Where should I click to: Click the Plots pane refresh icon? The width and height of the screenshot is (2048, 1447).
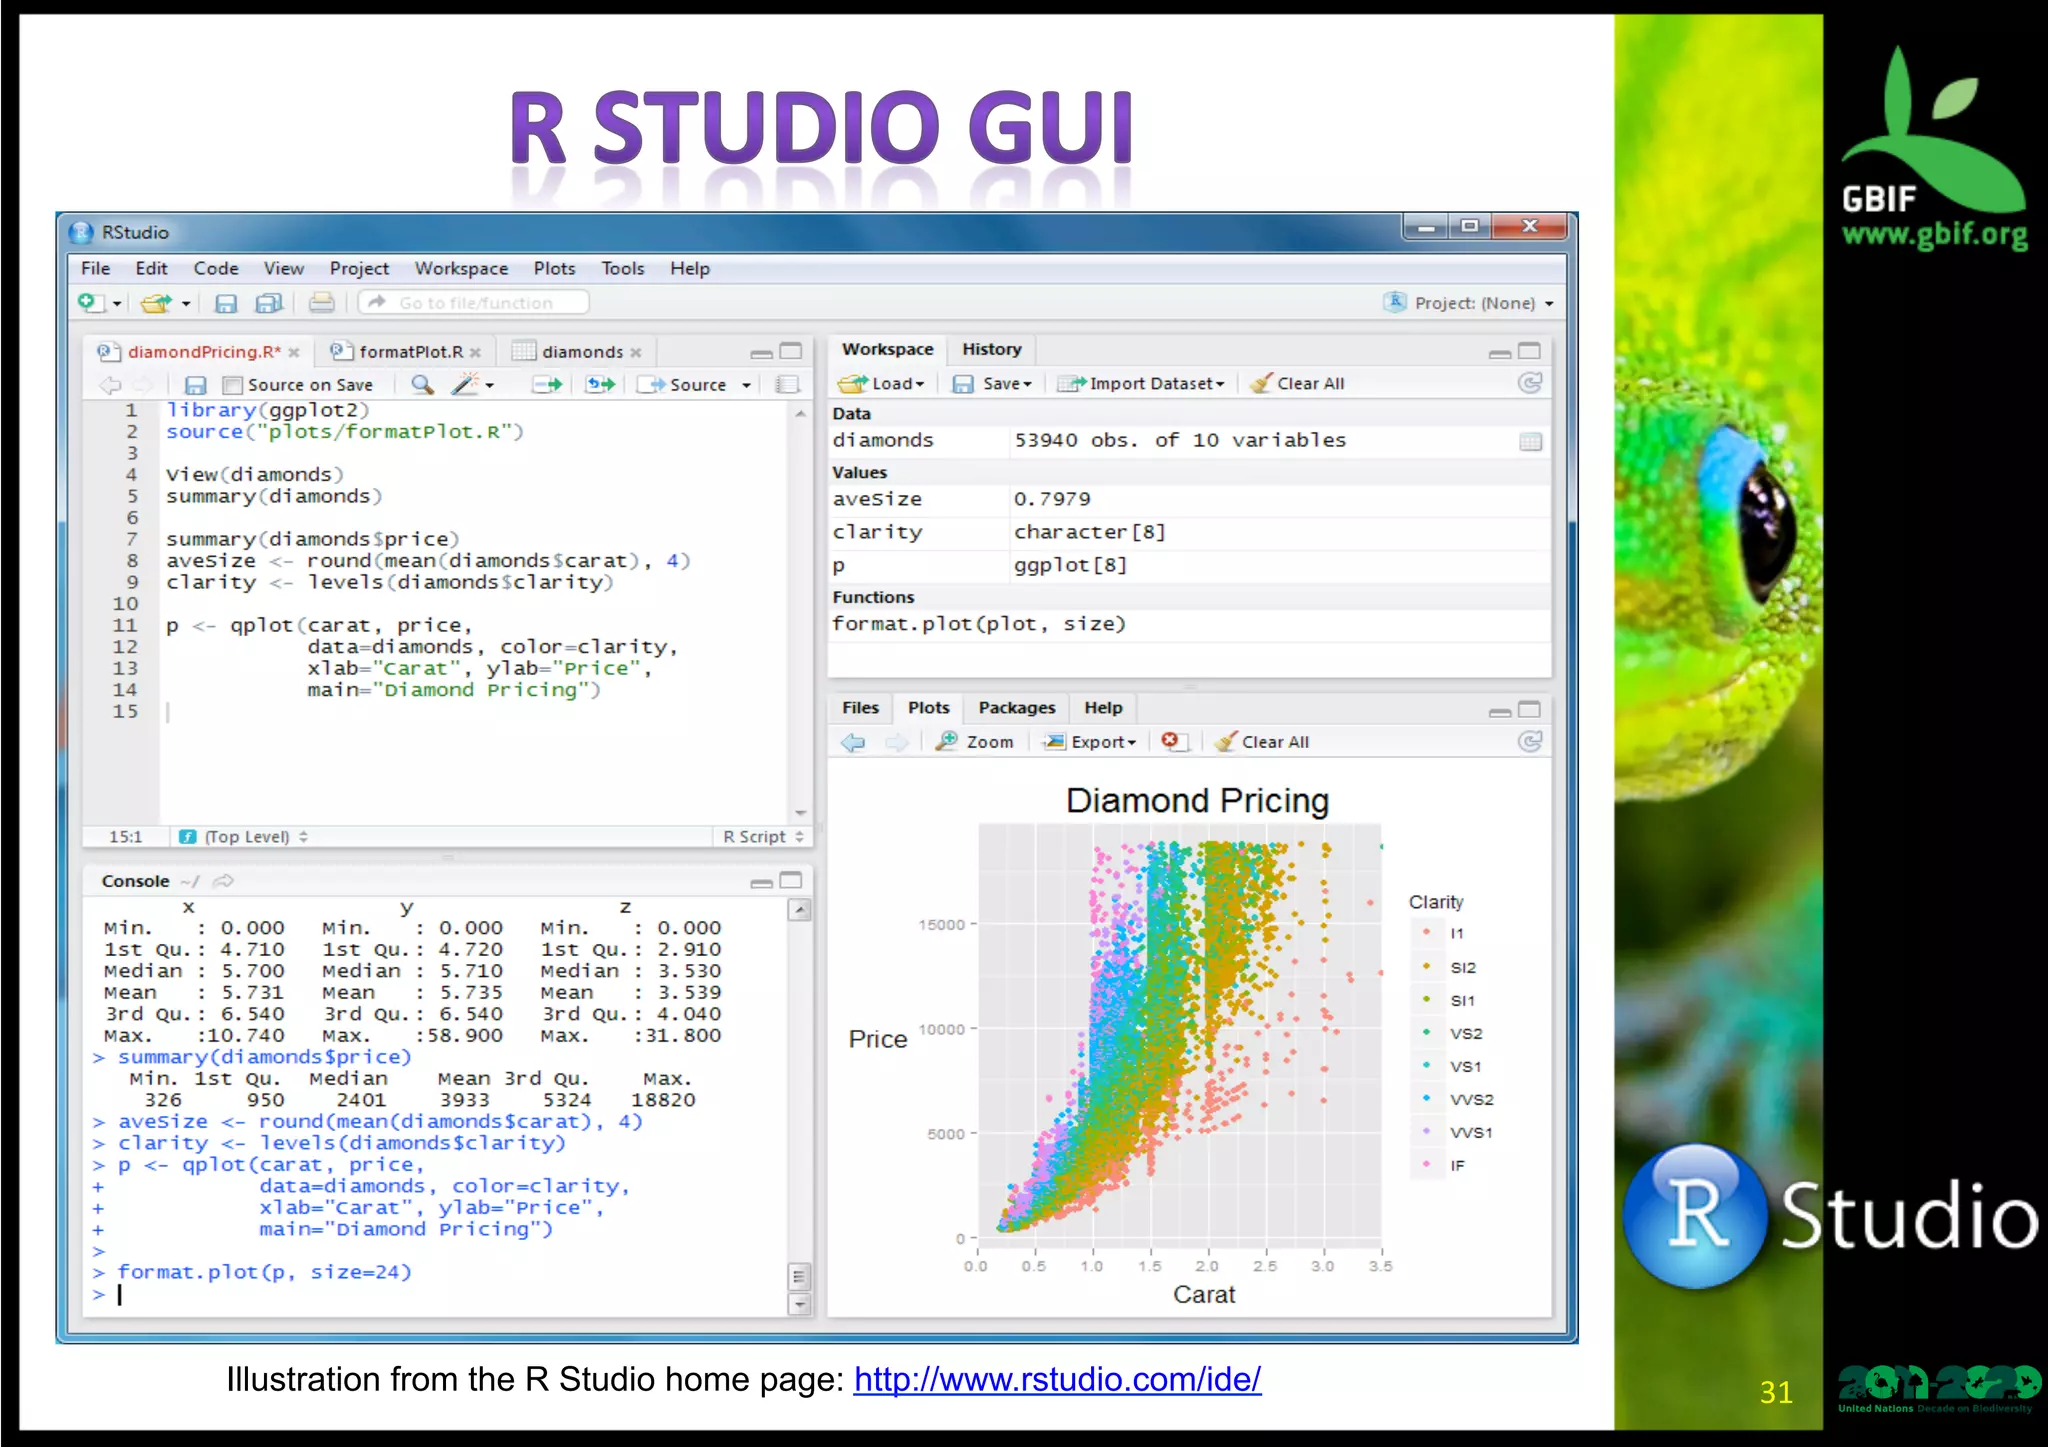pyautogui.click(x=1530, y=741)
